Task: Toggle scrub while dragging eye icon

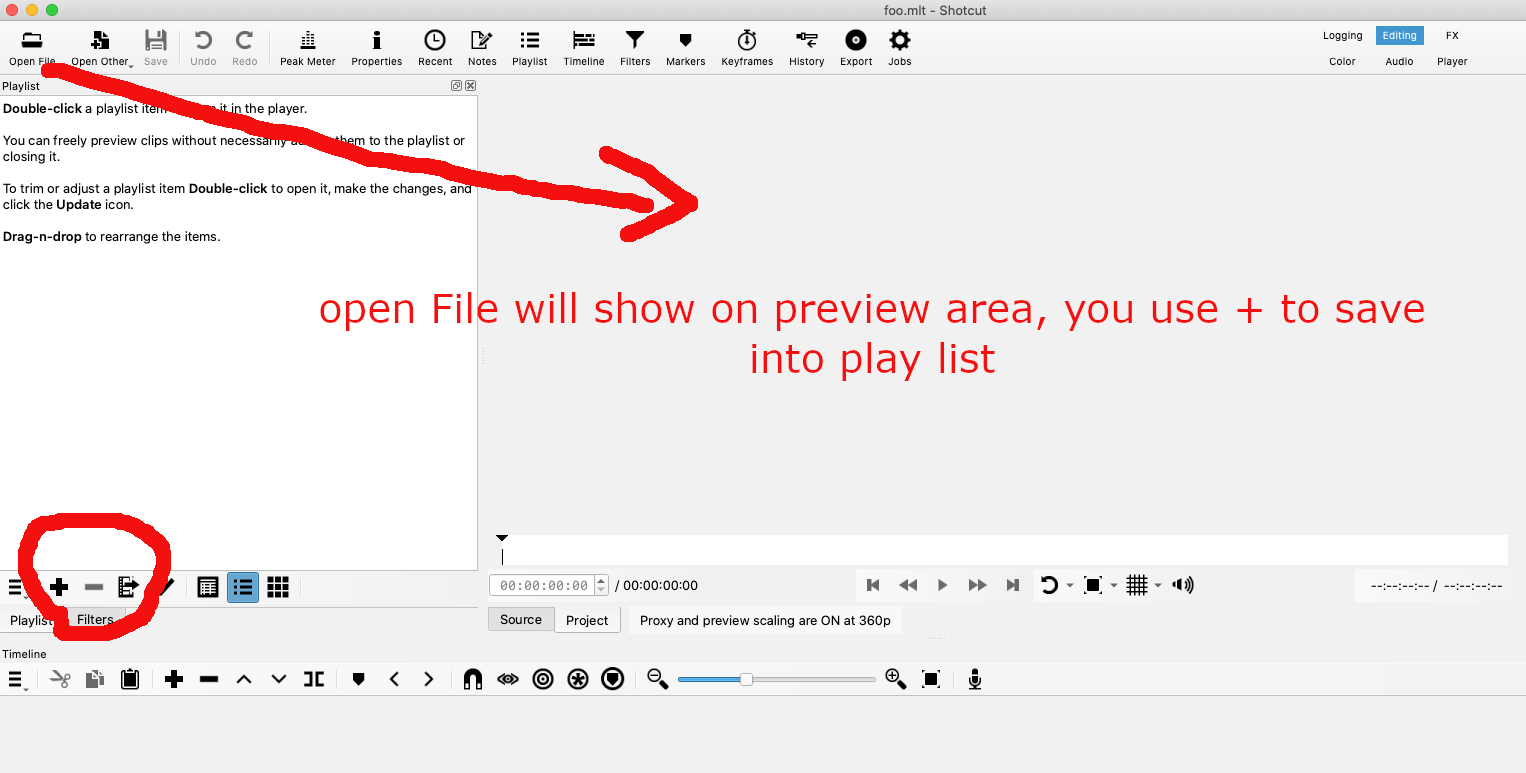Action: pyautogui.click(x=508, y=680)
